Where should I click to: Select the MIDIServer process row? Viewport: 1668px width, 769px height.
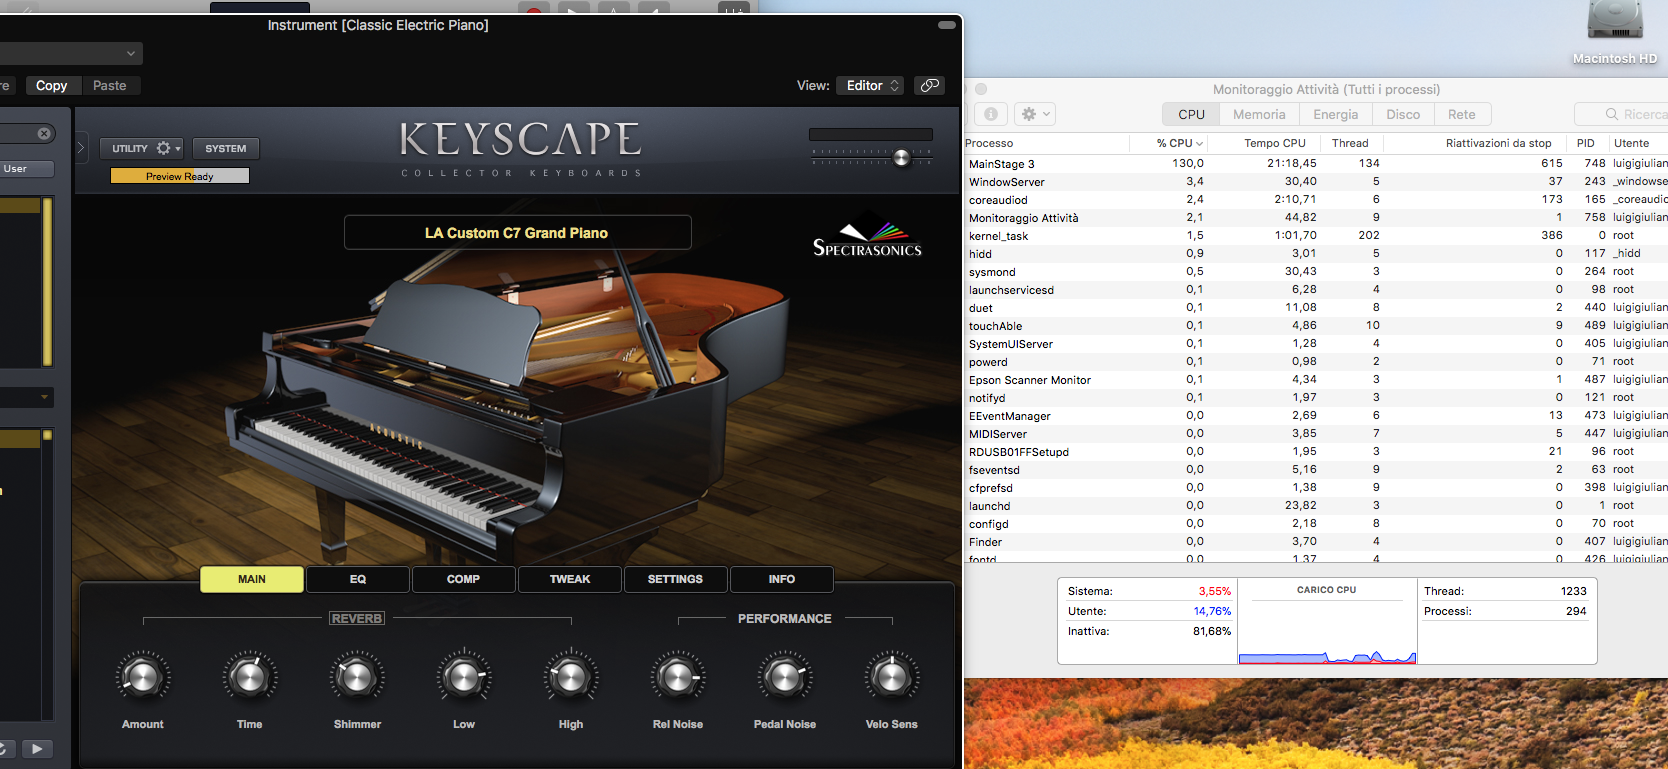point(1316,433)
